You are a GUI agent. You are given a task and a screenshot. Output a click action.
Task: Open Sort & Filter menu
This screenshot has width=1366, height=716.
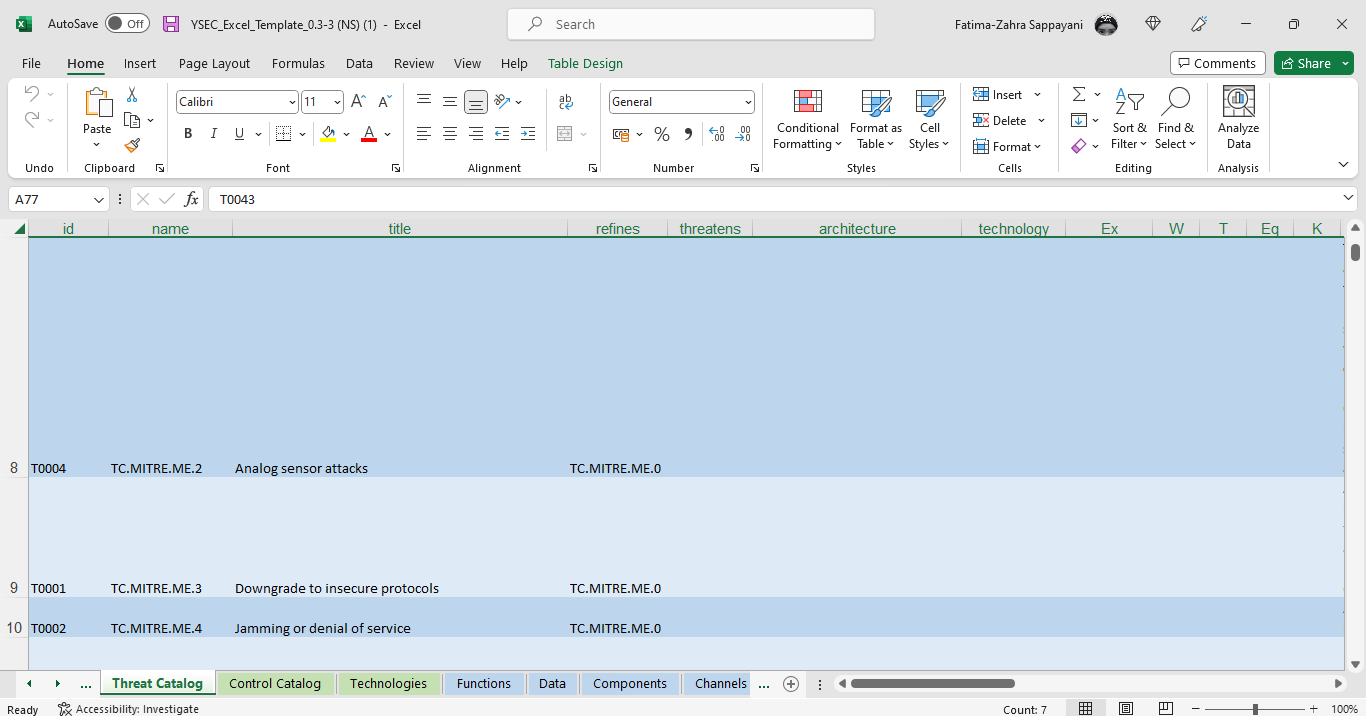1130,120
